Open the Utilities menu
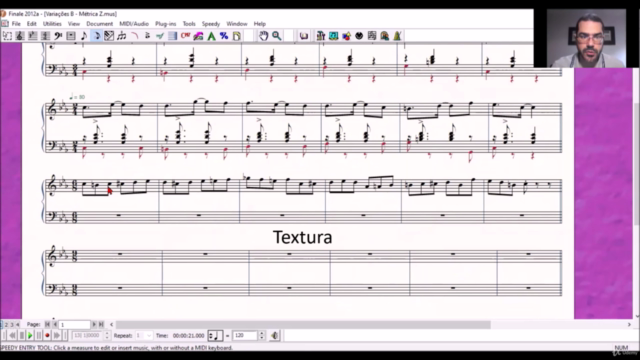Screen dimensions: 640x360 (x=52, y=24)
